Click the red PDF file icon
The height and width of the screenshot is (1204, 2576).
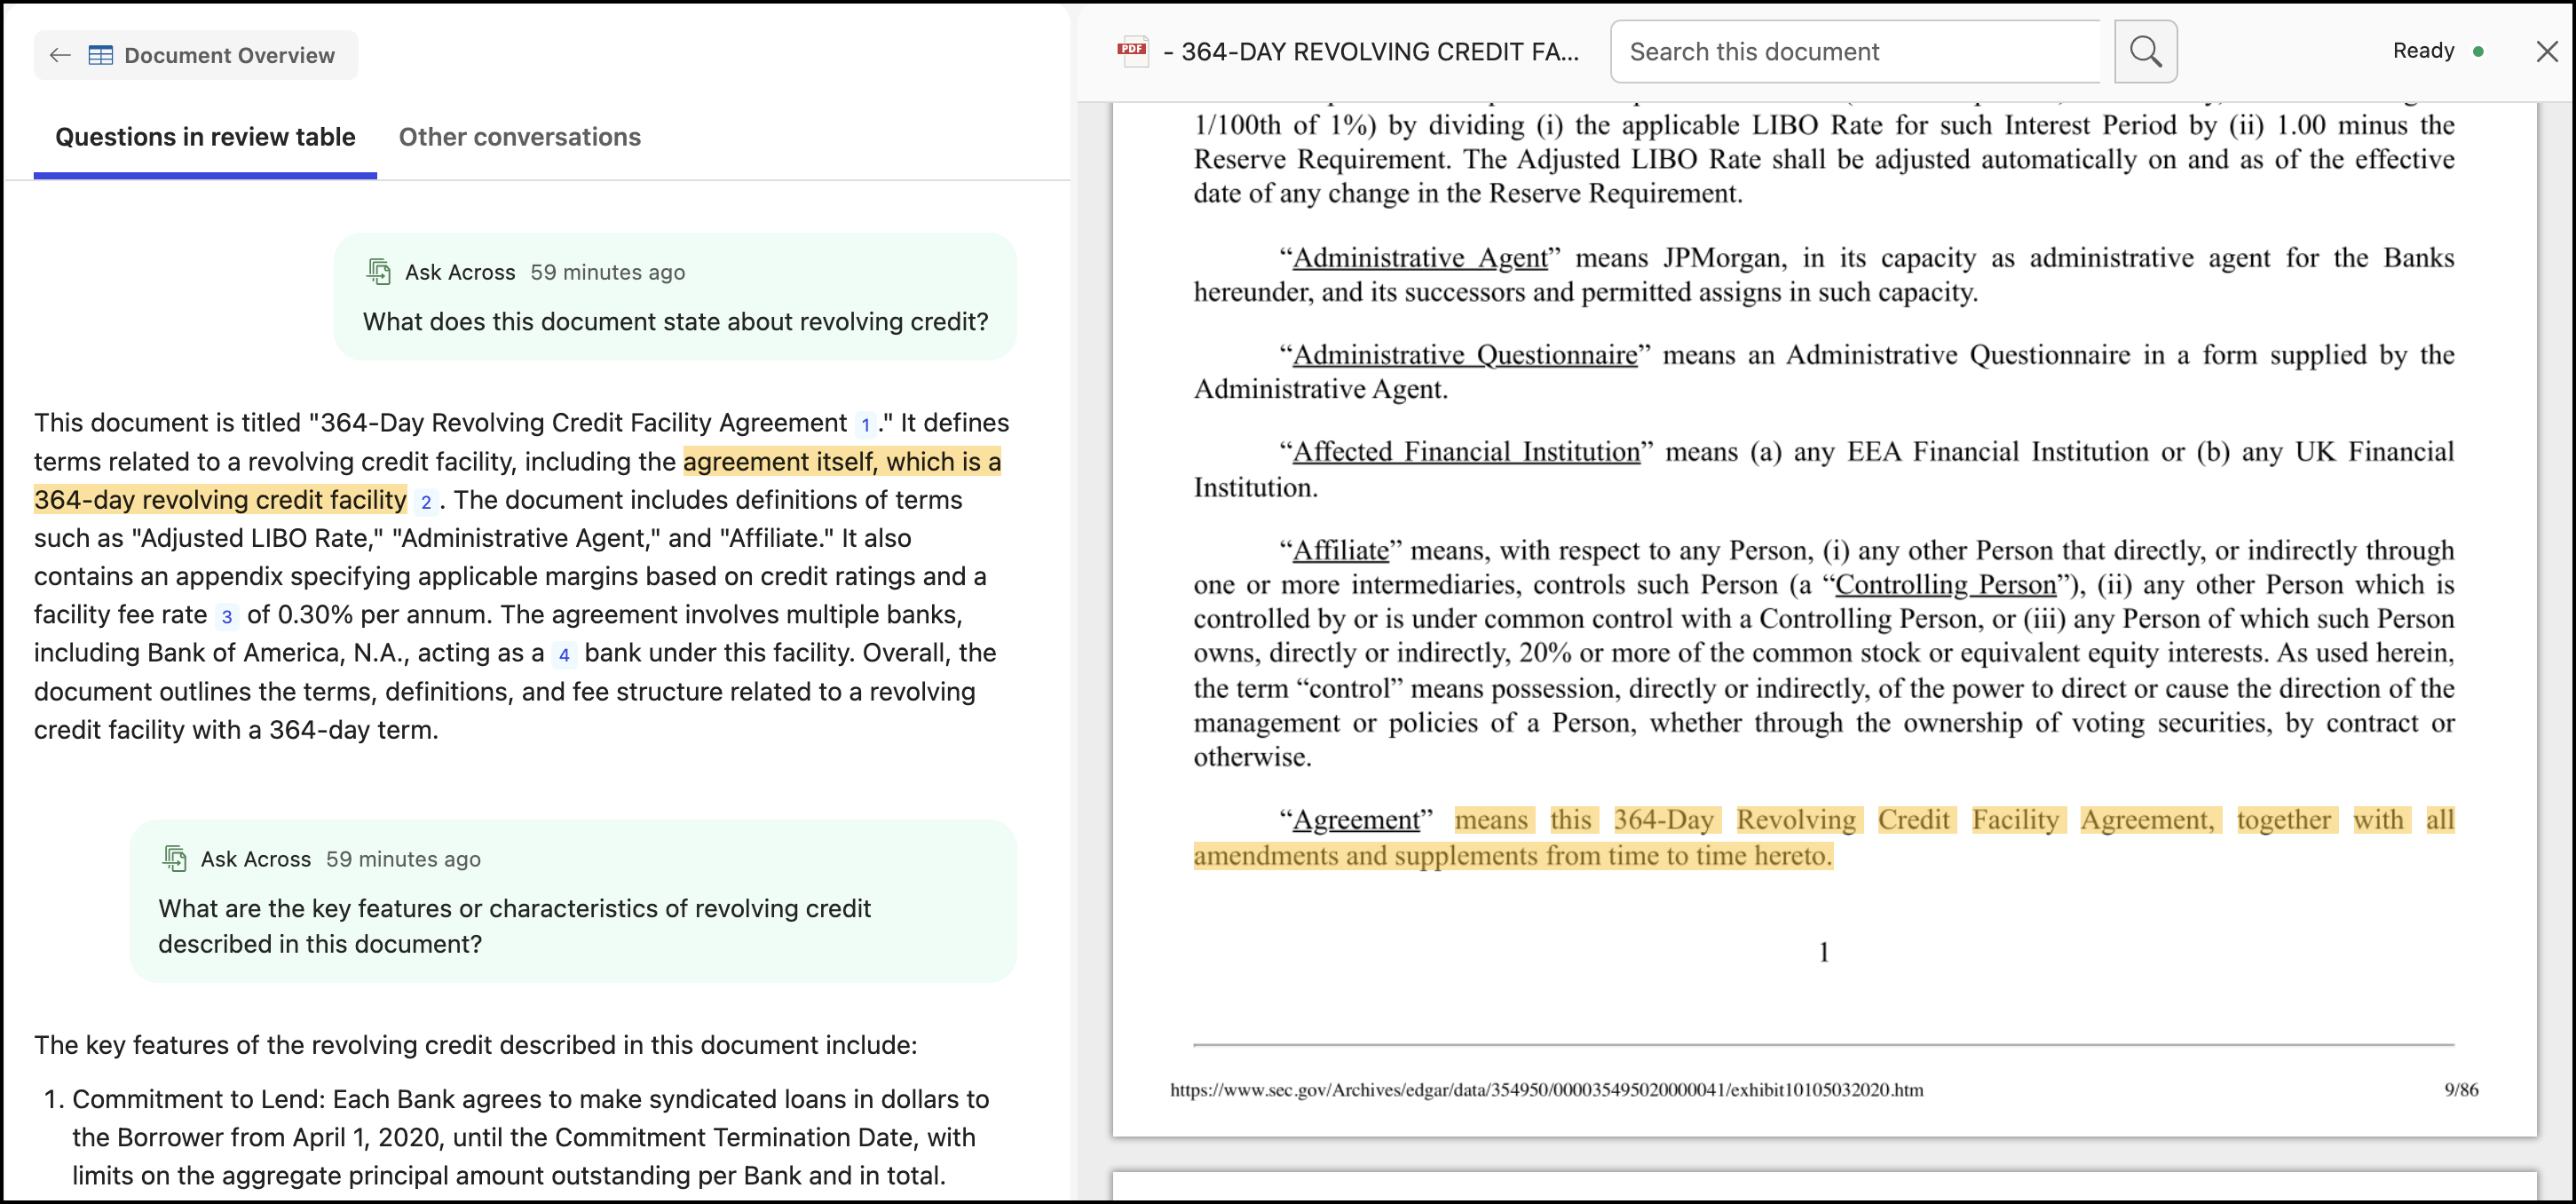pos(1132,51)
